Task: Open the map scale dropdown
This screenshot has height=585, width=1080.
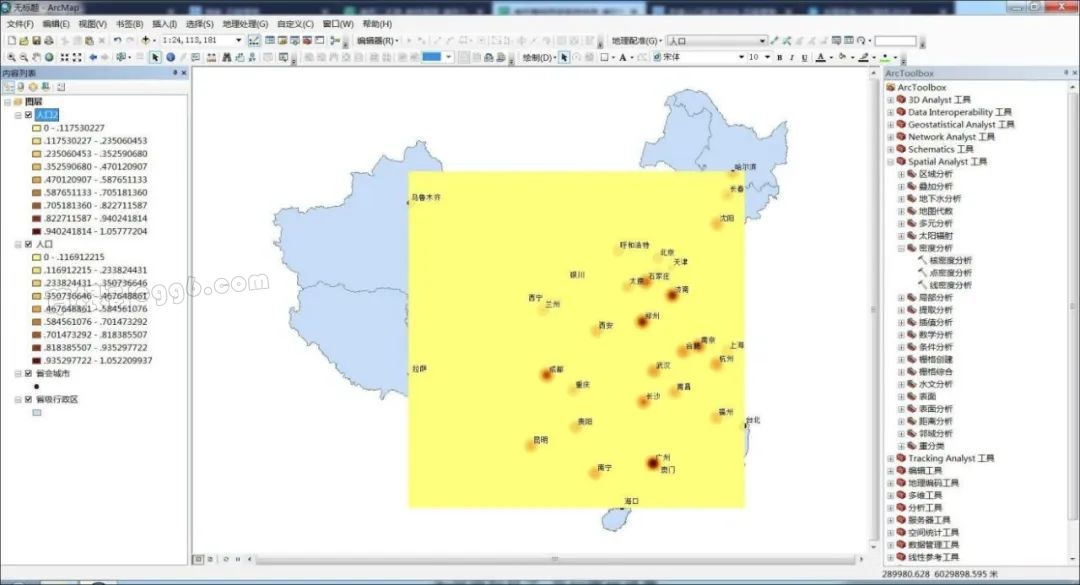Action: (238, 41)
